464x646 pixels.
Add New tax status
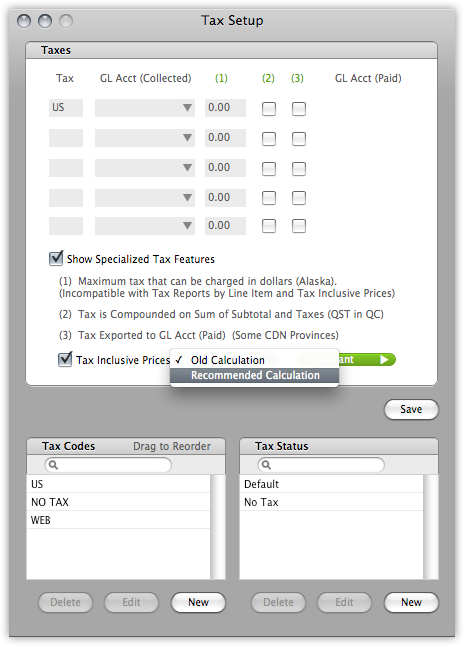pyautogui.click(x=411, y=602)
